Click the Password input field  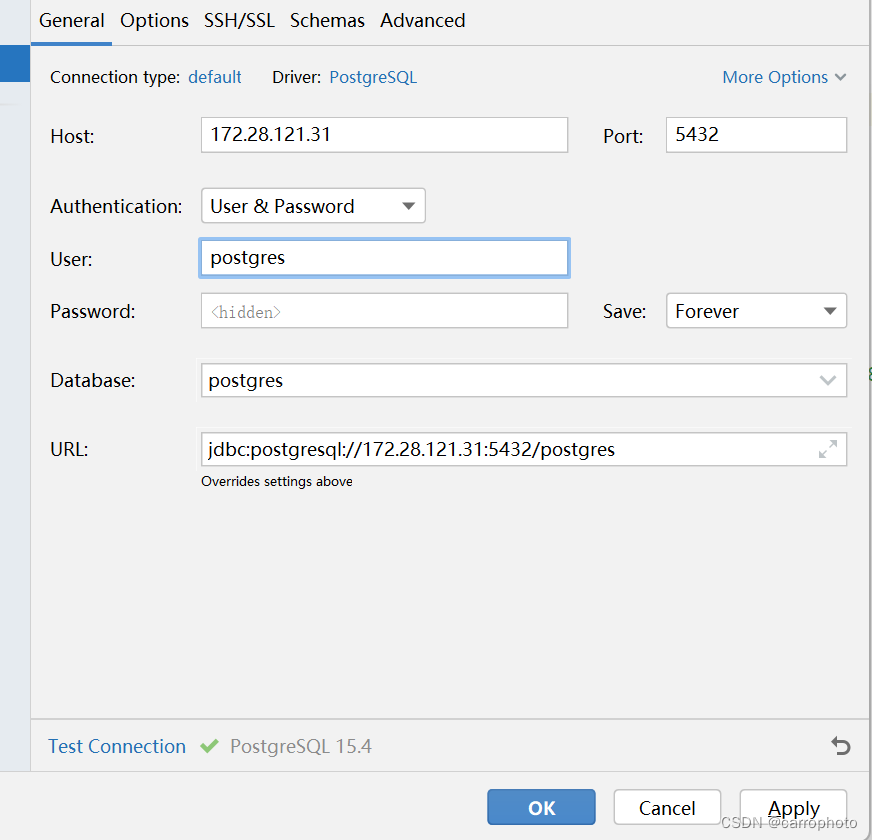click(x=384, y=310)
